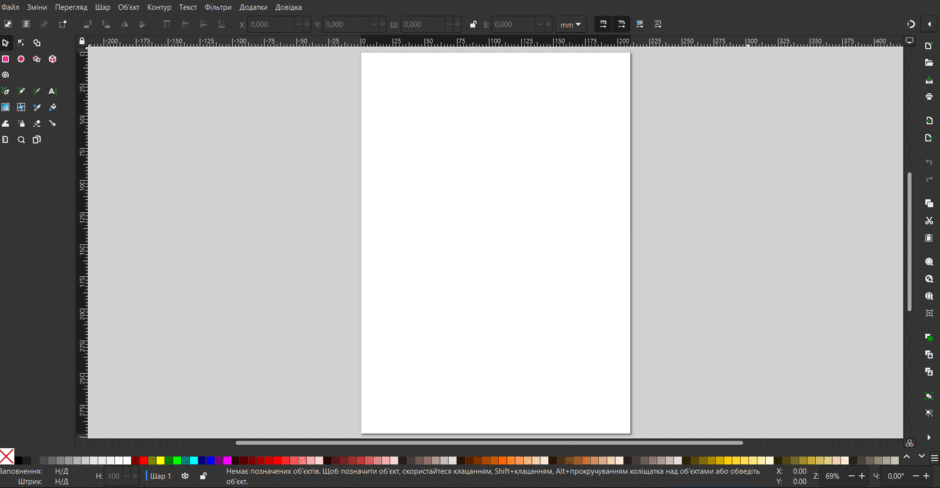940x488 pixels.
Task: Toggle move patterns with object
Action: click(x=658, y=25)
